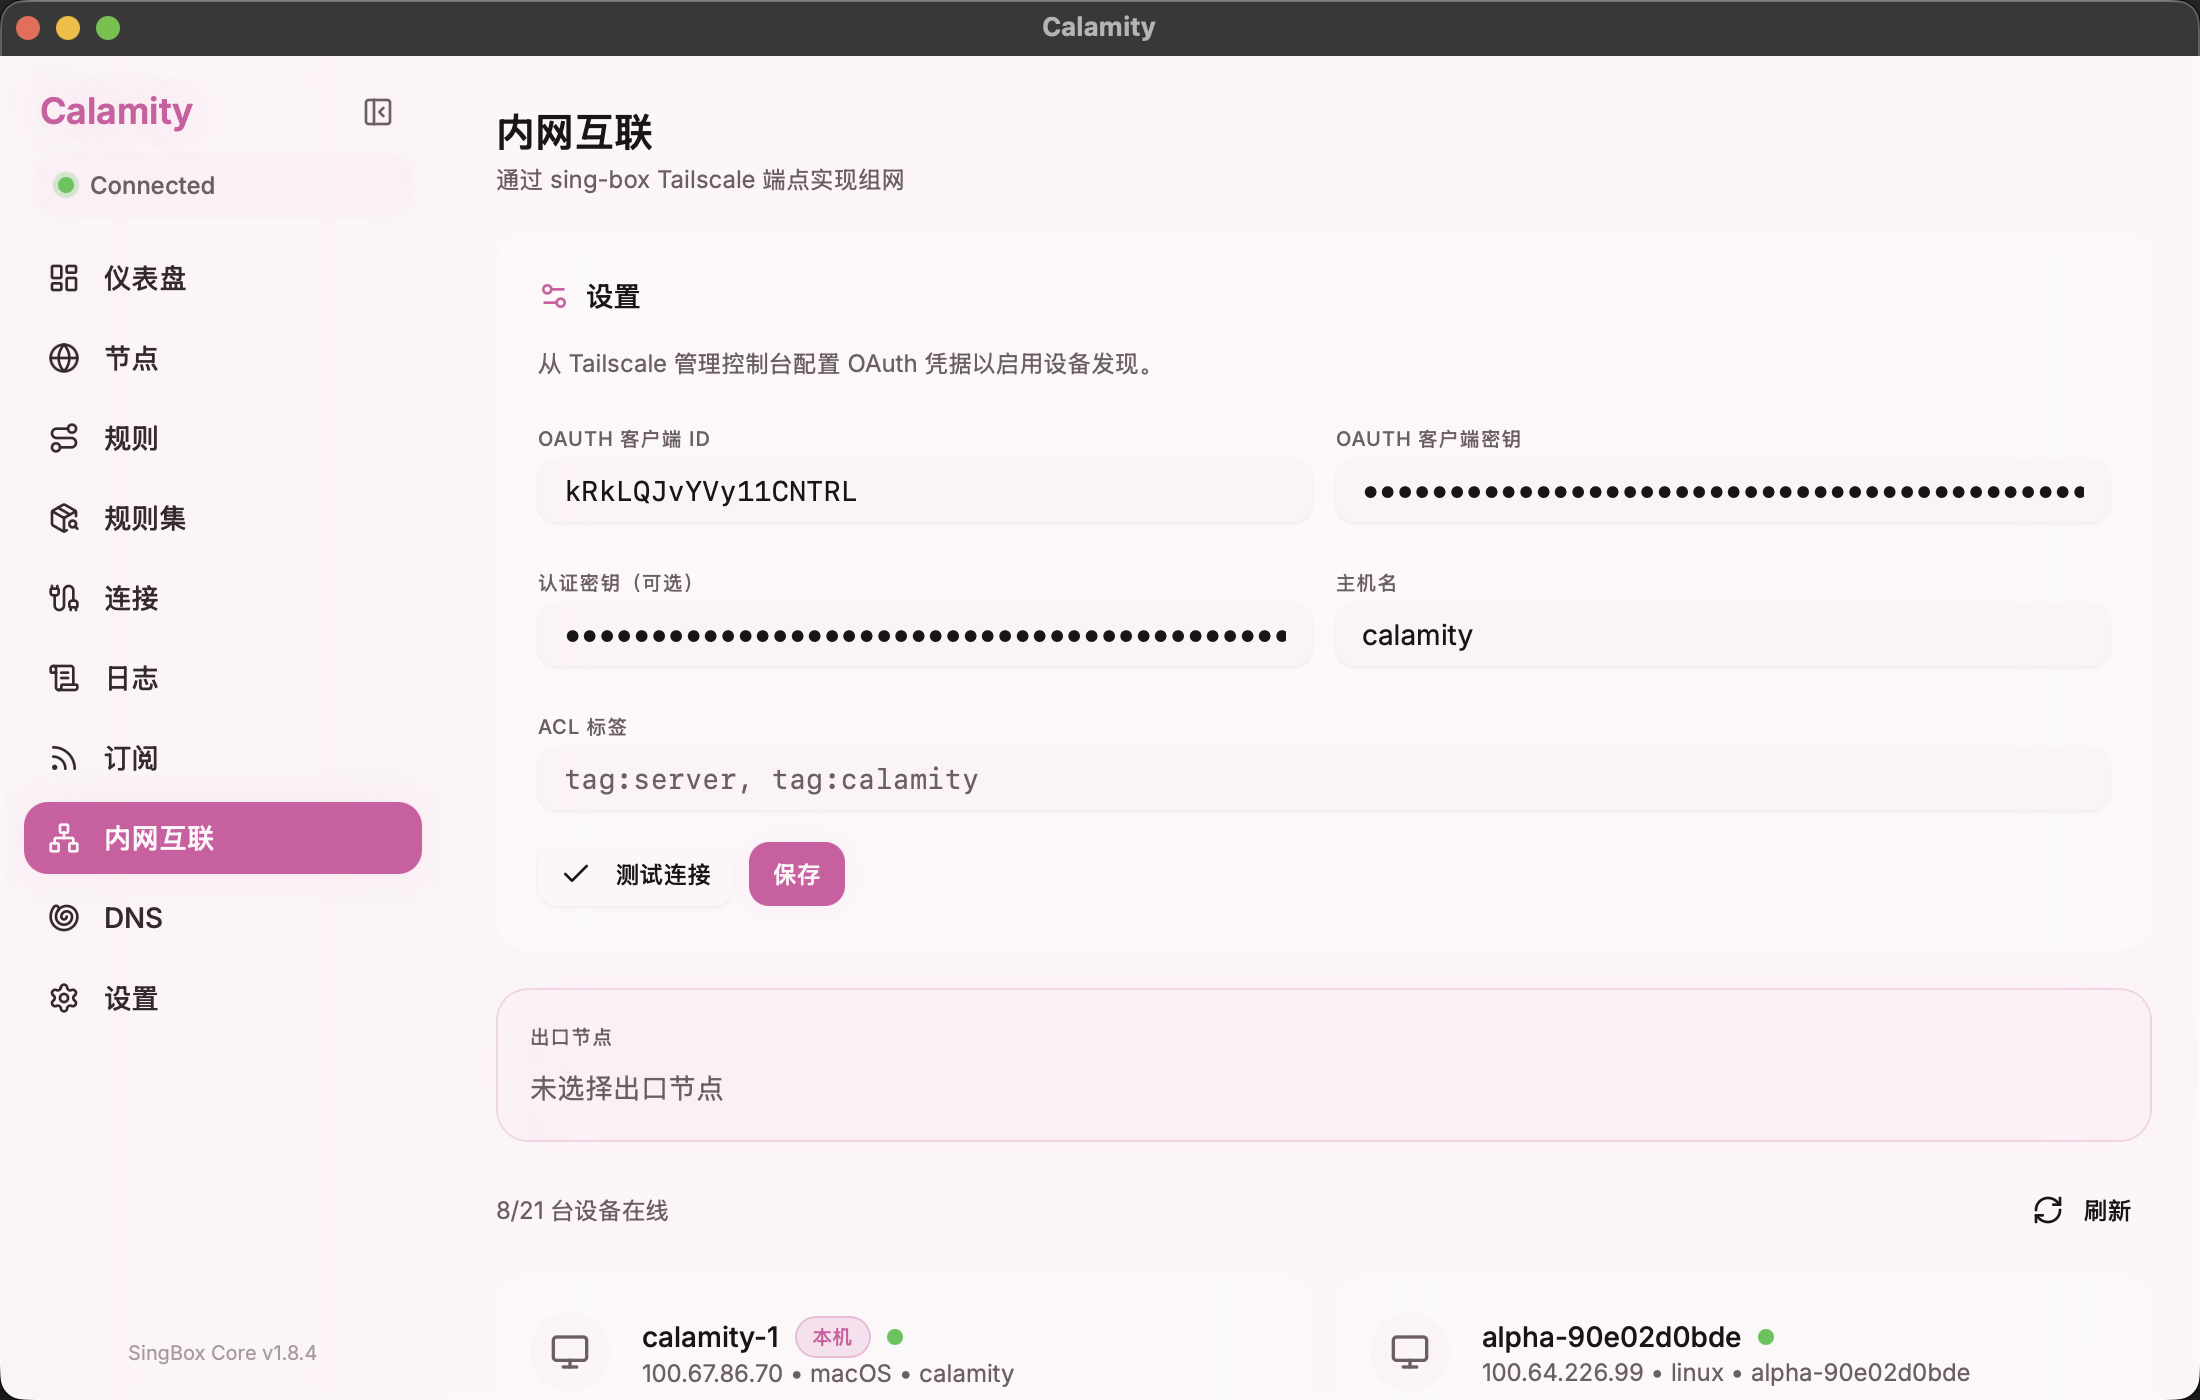This screenshot has height=1400, width=2200.
Task: Click the 测试连接 test connection button
Action: 635,873
